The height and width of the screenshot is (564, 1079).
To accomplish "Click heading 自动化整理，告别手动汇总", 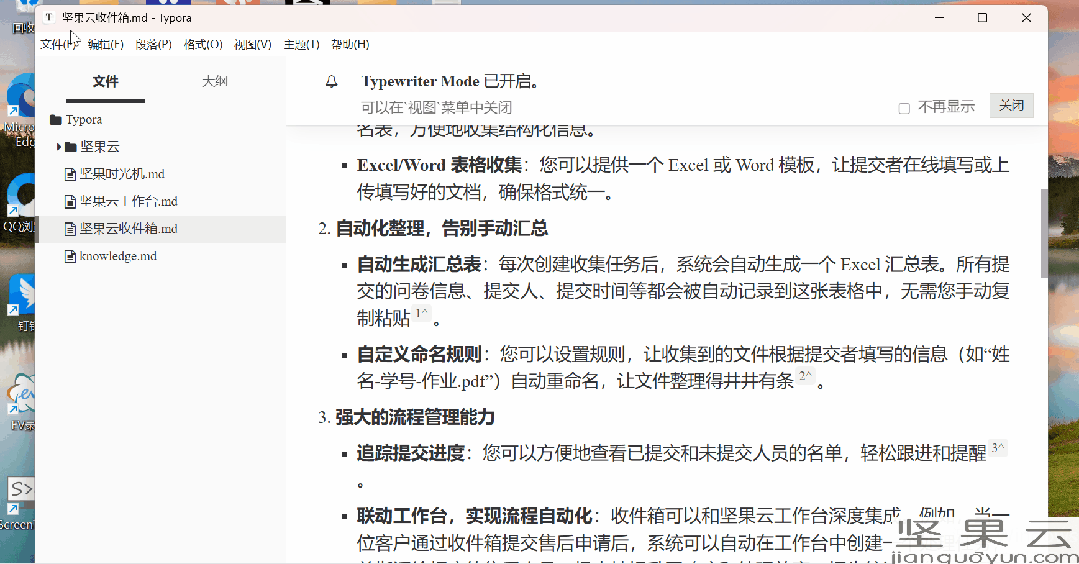I will click(x=442, y=228).
